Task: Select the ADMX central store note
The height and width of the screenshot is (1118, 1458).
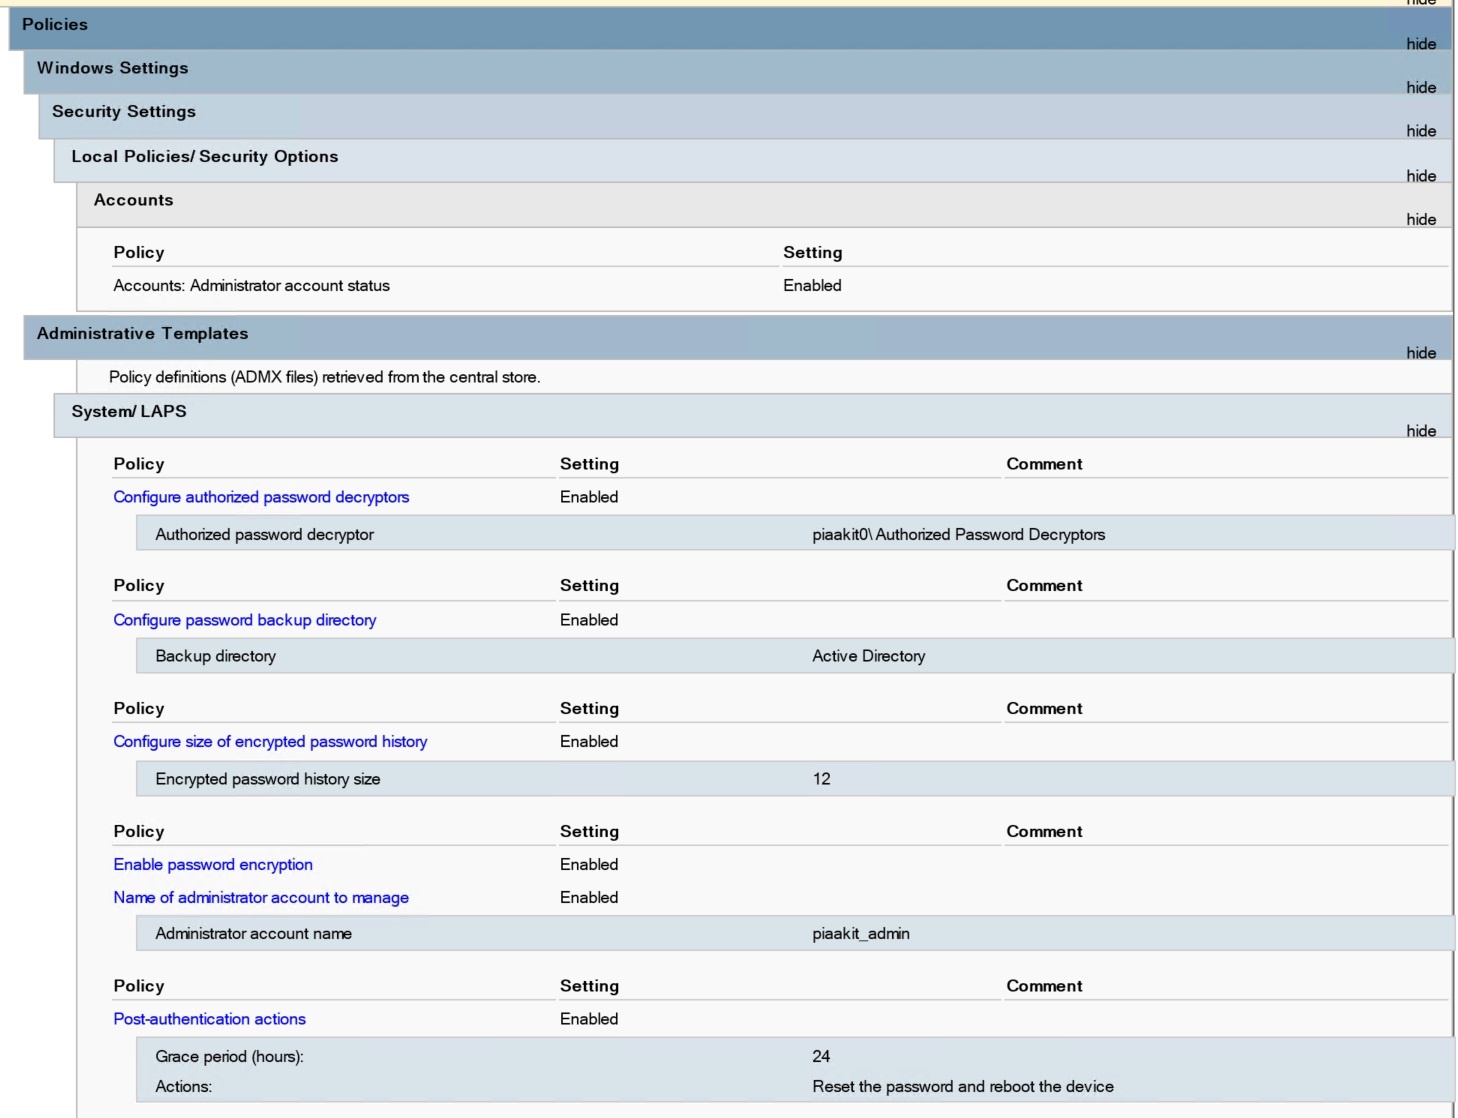Action: click(x=324, y=377)
